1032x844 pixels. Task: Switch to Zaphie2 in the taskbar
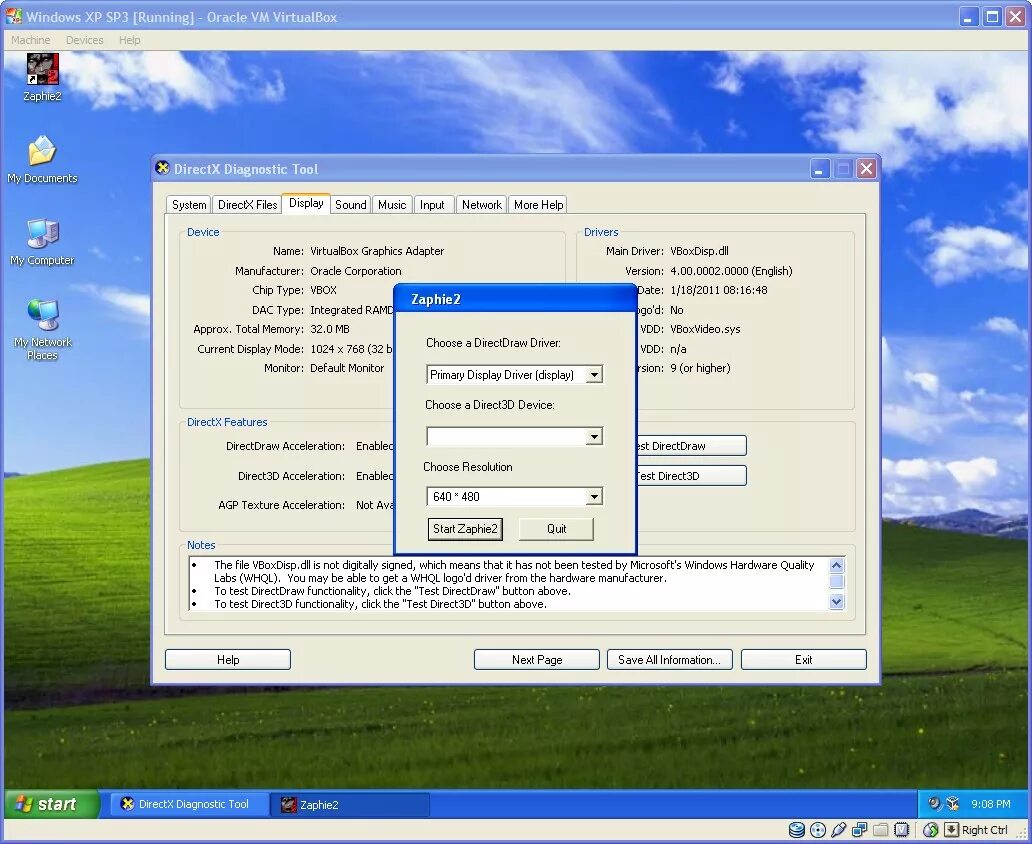point(350,804)
